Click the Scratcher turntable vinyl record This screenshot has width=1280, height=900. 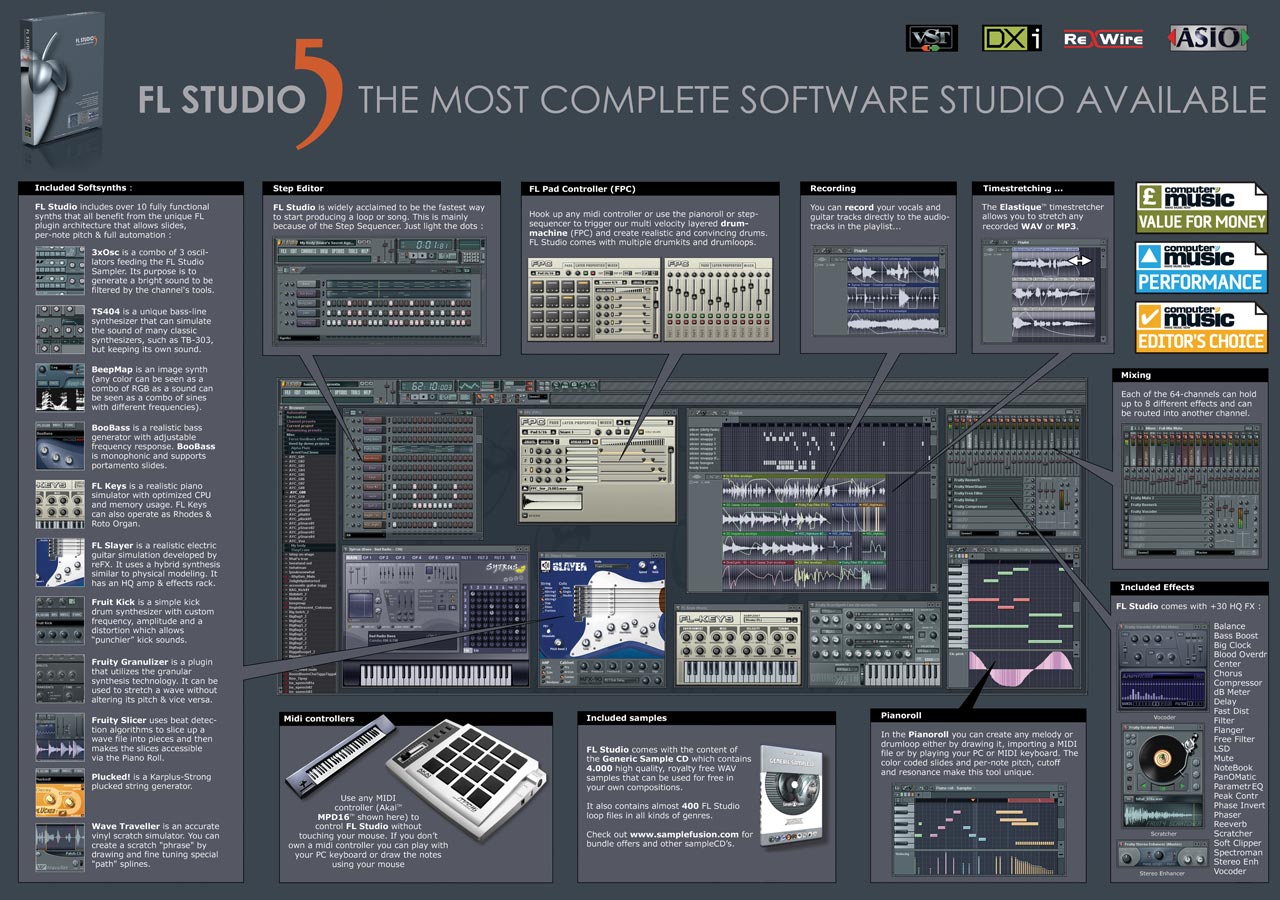click(1162, 758)
